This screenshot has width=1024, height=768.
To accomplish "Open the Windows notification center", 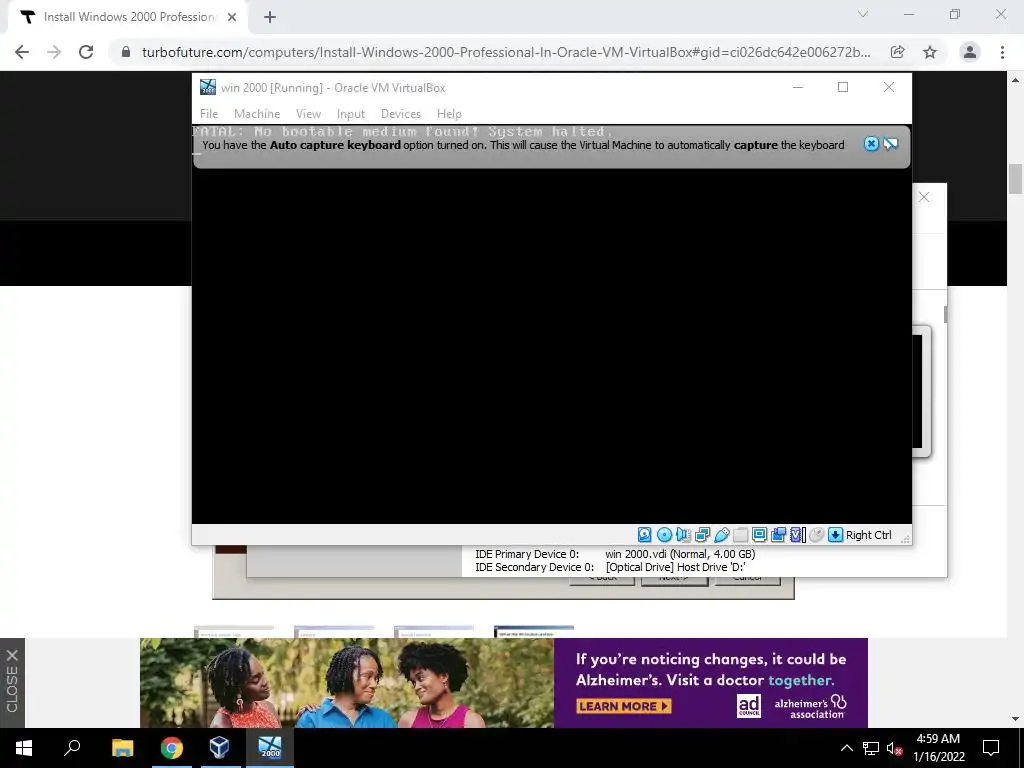I will tap(991, 748).
